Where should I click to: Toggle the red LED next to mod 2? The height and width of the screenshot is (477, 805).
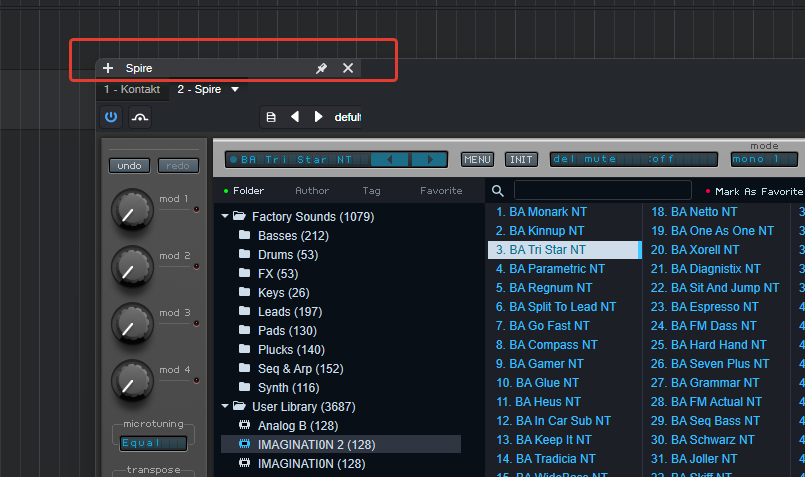pos(196,266)
